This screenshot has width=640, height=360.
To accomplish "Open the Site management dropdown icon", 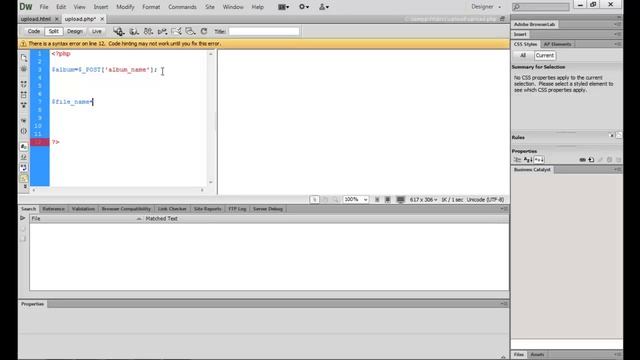I will coord(324,7).
